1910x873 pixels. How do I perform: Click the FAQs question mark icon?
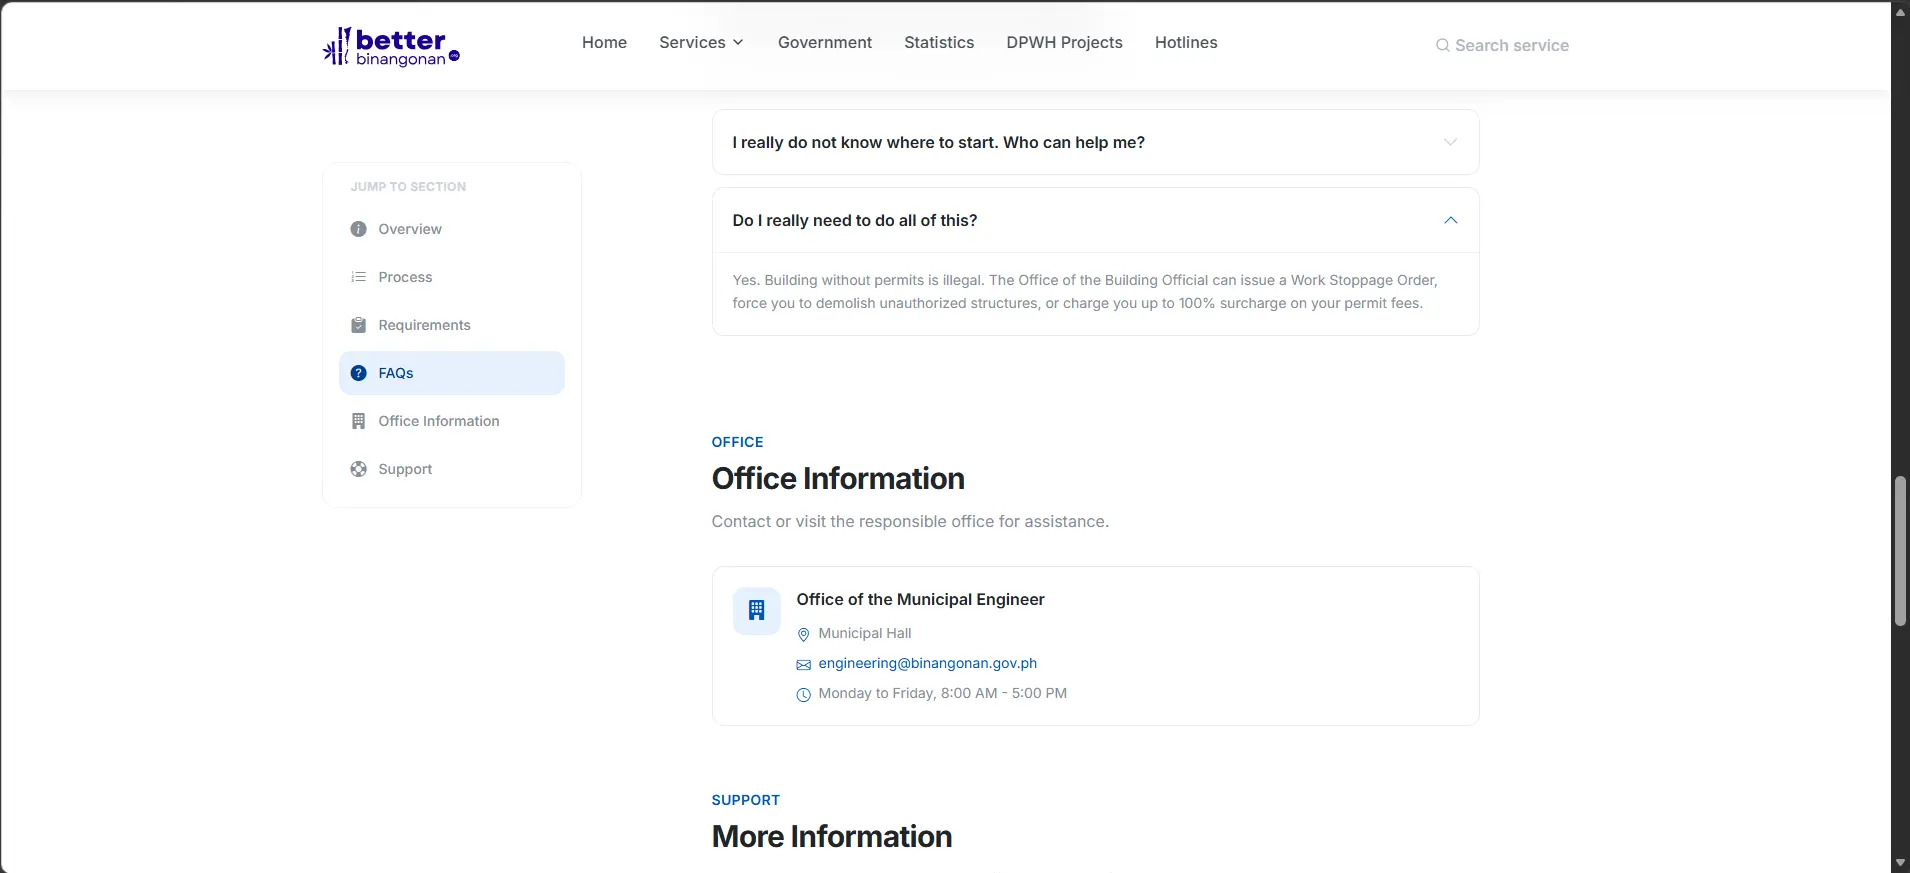358,373
